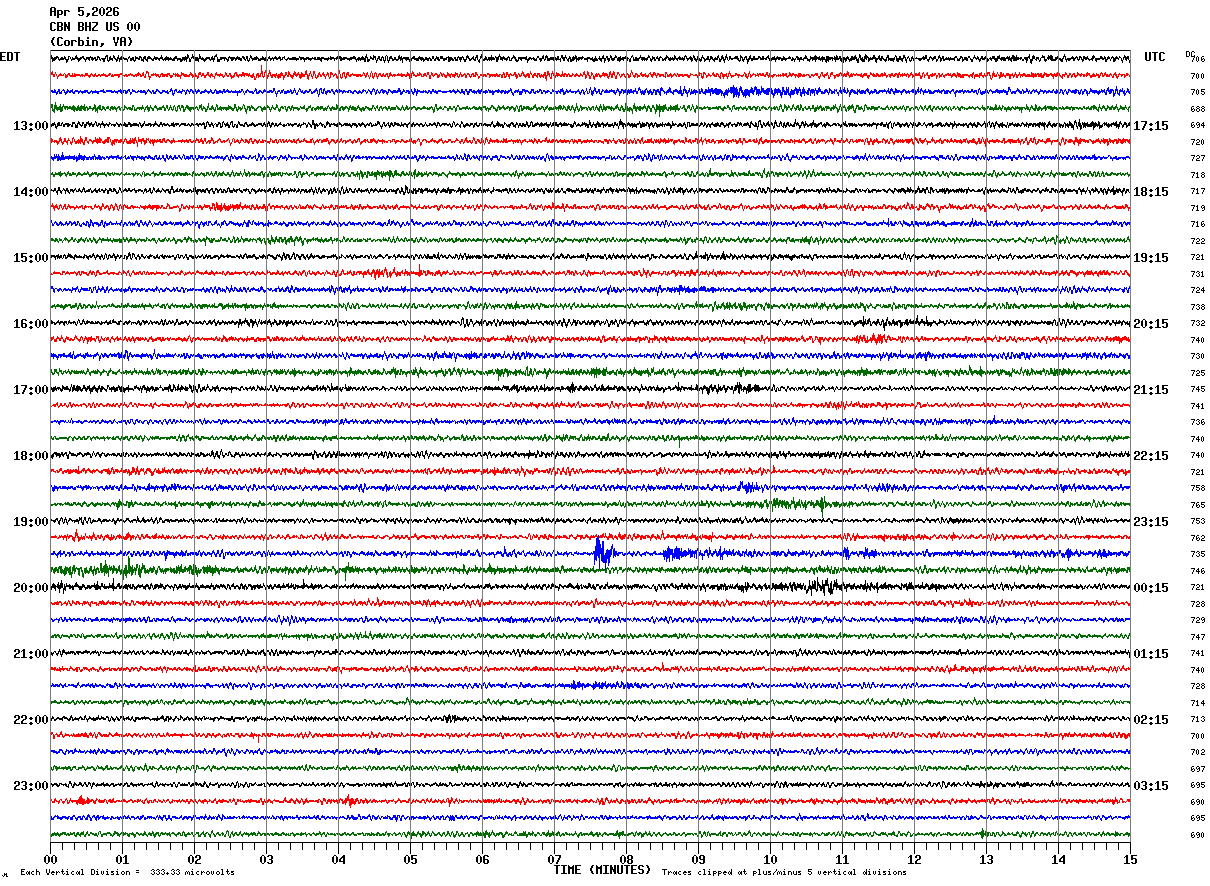Click minute tick label 03 on axis
The height and width of the screenshot is (886, 1210).
[x=266, y=859]
